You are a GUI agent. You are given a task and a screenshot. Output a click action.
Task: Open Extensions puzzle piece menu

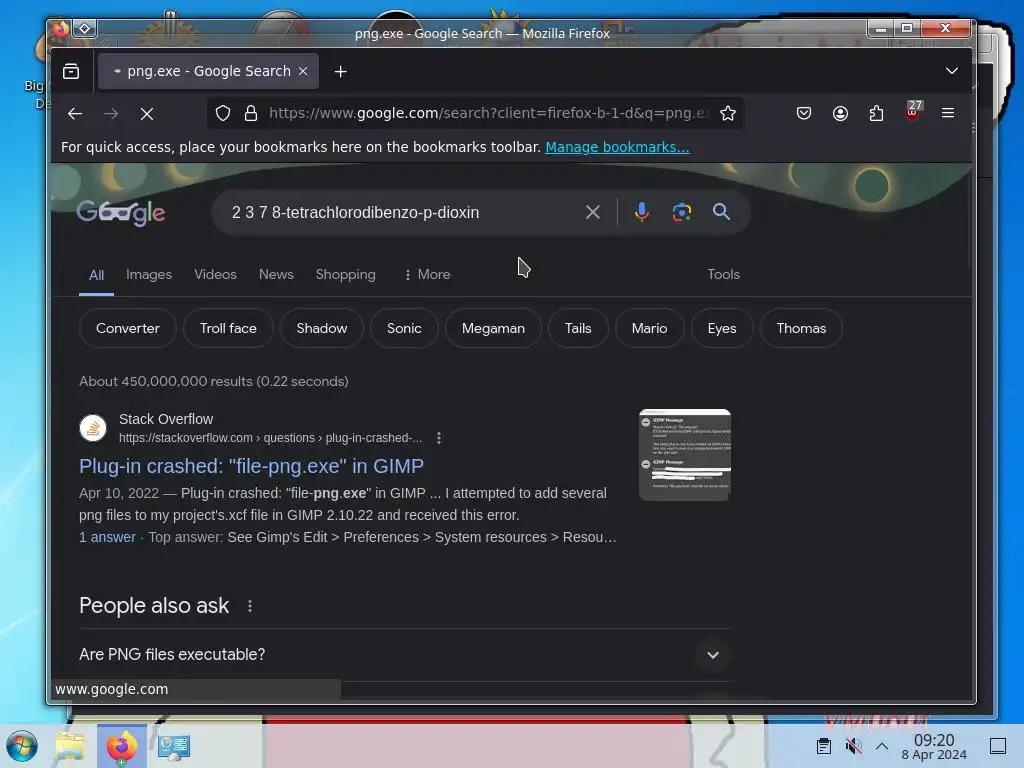(876, 113)
